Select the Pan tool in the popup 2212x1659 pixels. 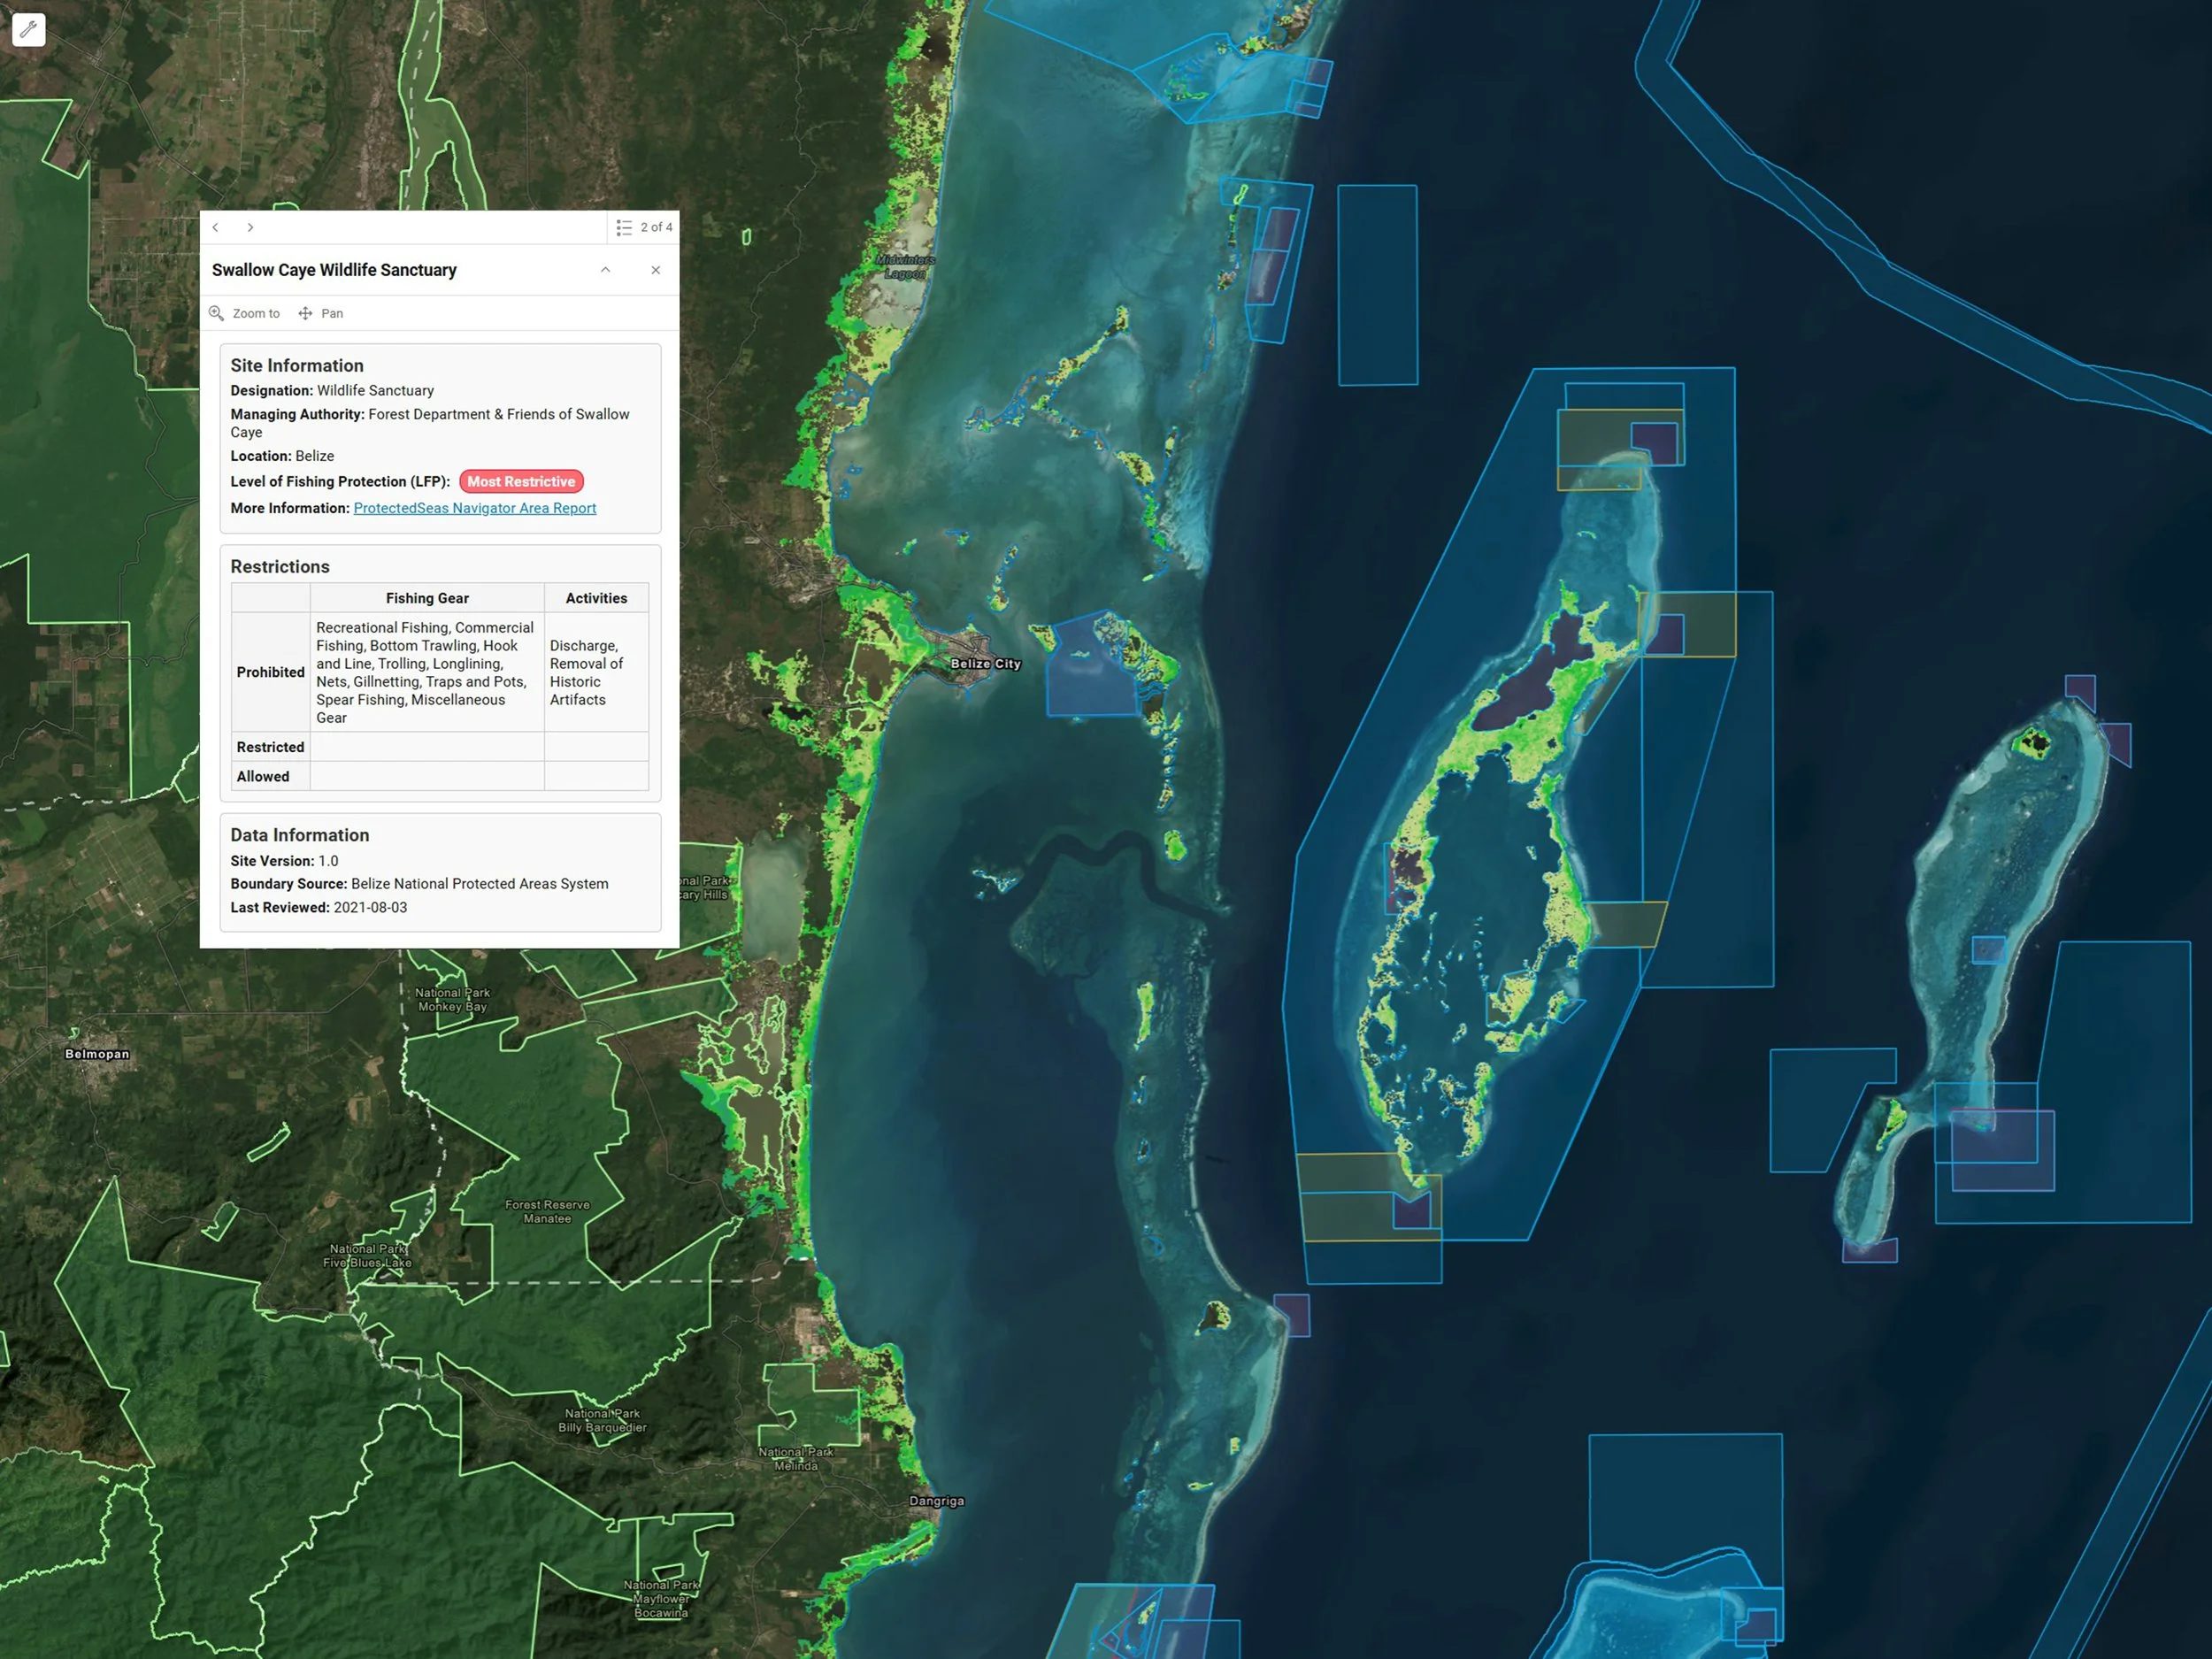click(305, 313)
